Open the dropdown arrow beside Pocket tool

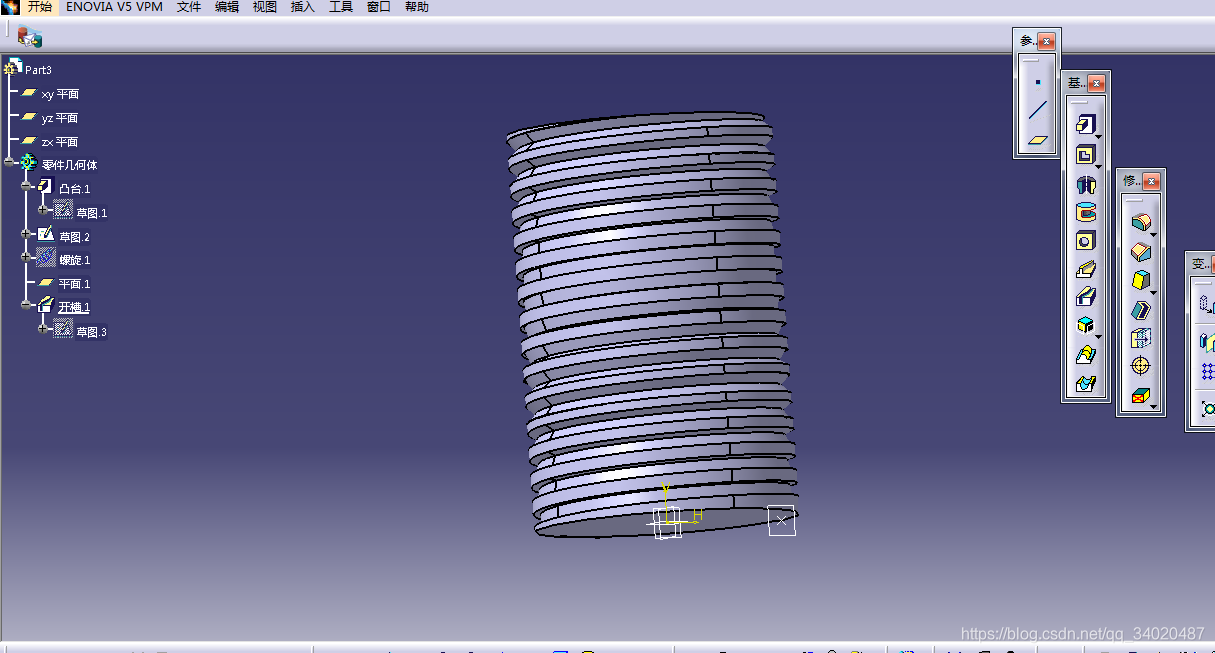pos(1098,166)
